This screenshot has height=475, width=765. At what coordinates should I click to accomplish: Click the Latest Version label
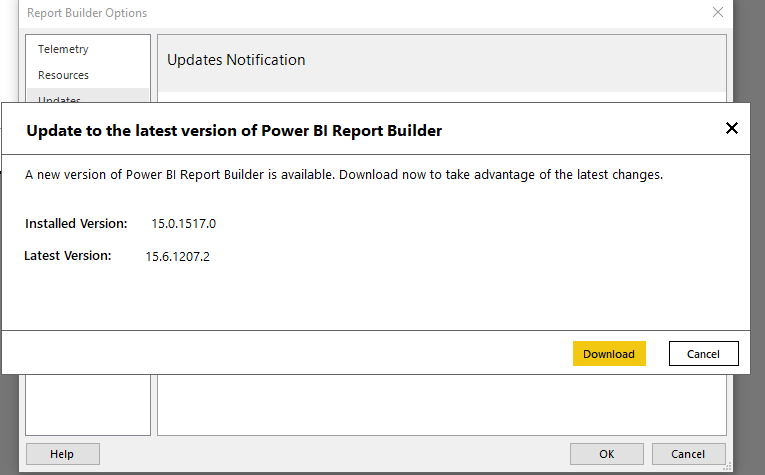click(x=68, y=256)
